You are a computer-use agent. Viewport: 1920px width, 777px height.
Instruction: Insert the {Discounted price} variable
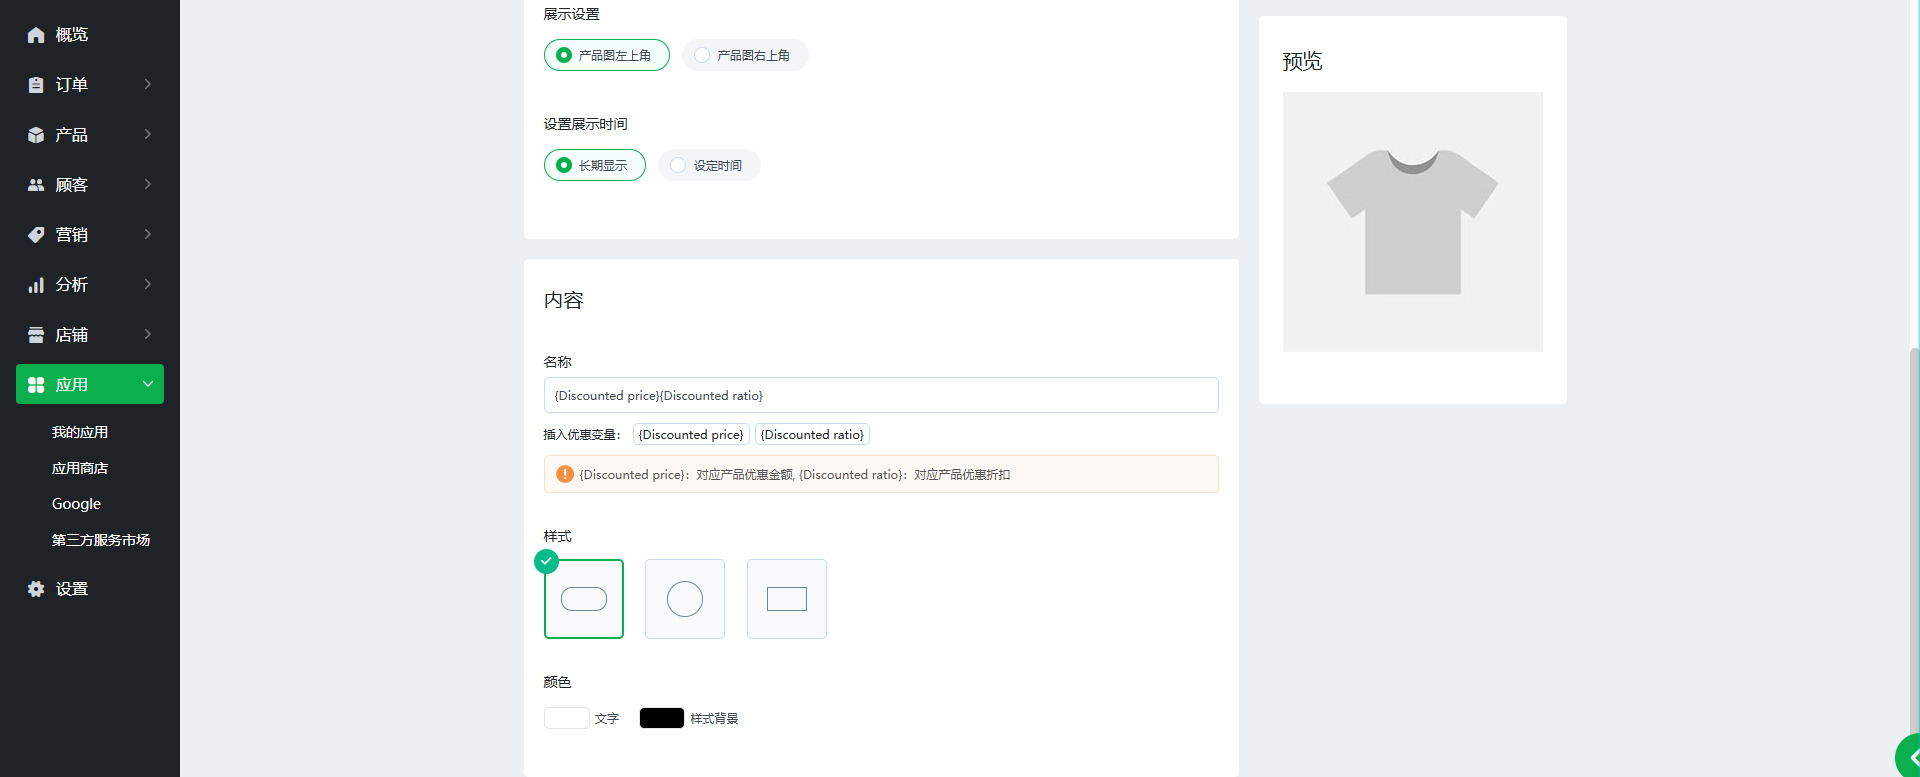pos(691,434)
